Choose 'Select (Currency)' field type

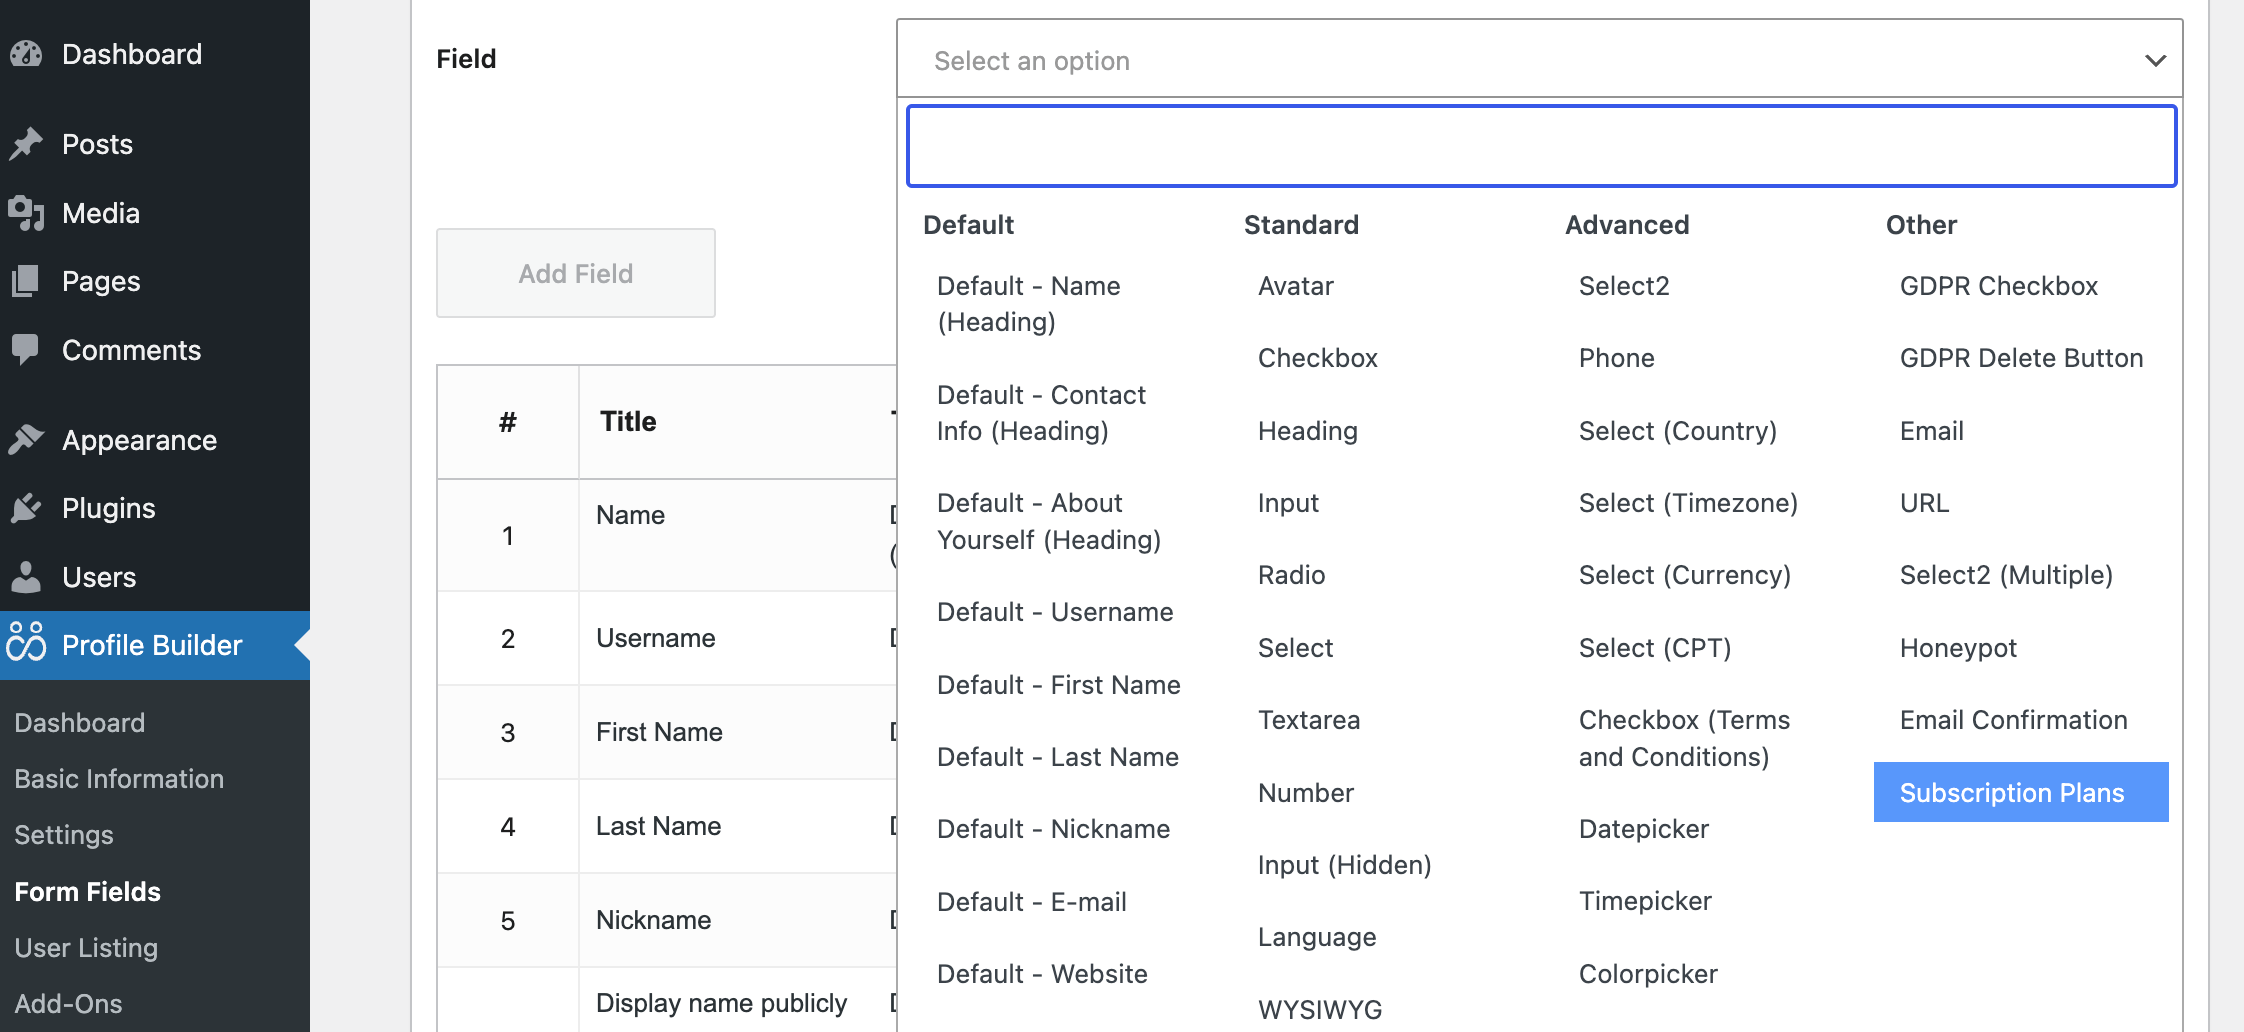tap(1685, 575)
